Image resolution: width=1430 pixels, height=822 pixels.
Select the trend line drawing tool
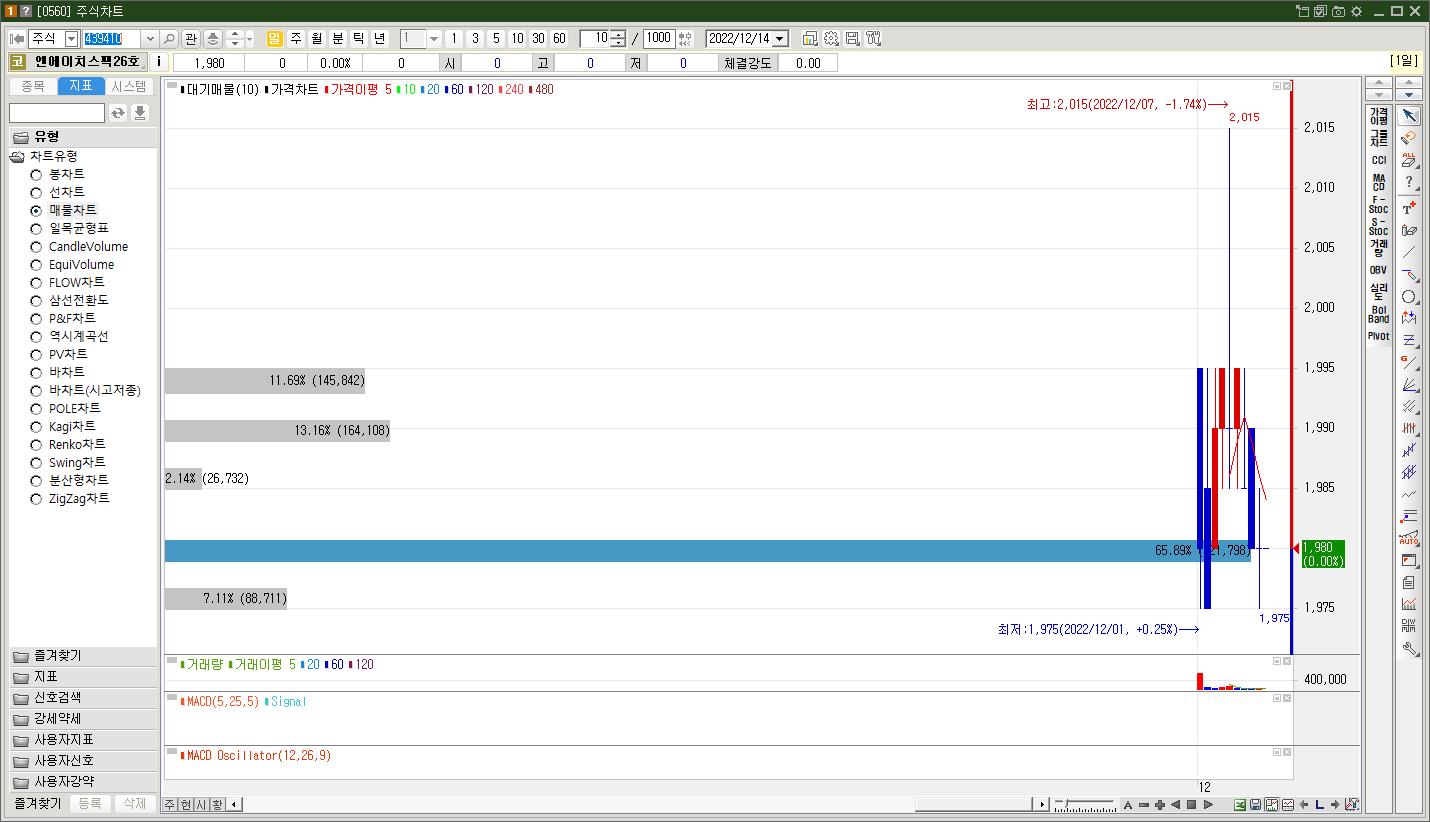pyautogui.click(x=1409, y=252)
